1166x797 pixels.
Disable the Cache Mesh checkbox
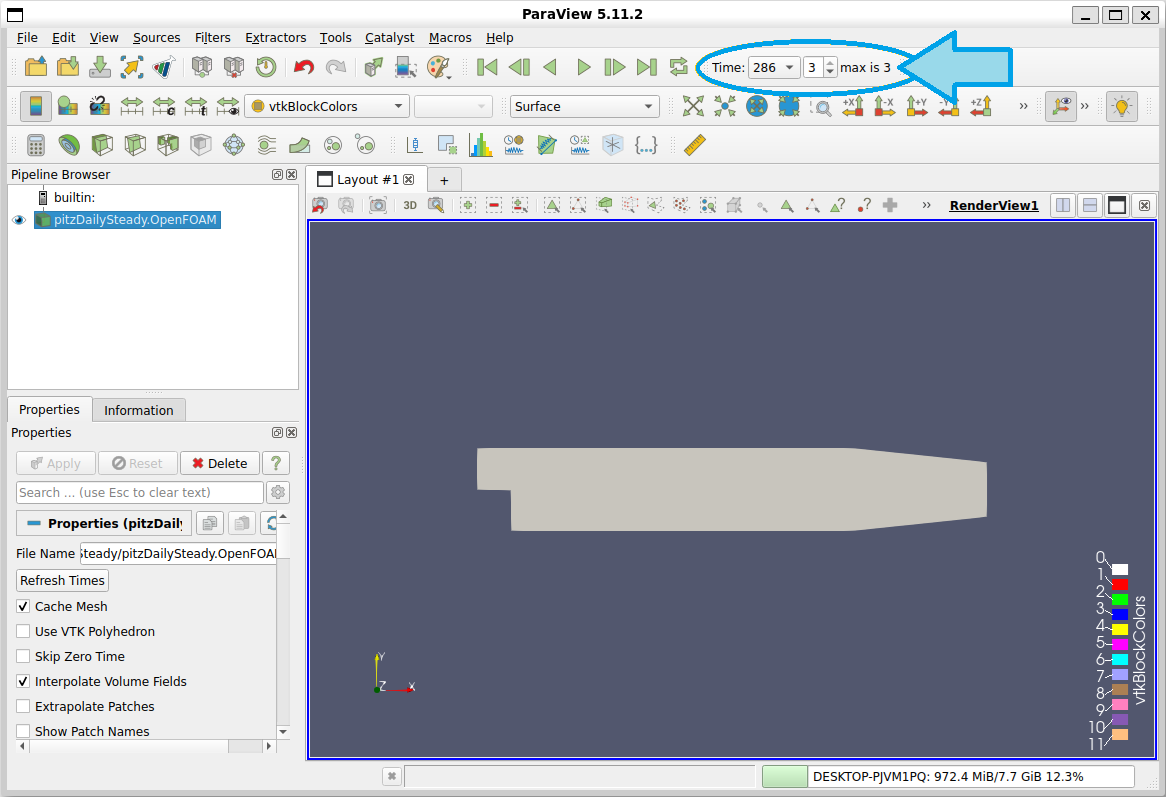pos(23,607)
